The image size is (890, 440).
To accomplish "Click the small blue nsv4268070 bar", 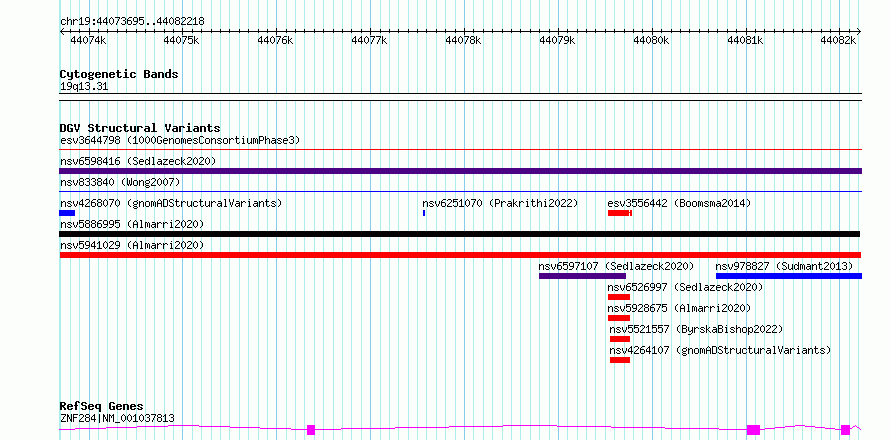I will [67, 213].
